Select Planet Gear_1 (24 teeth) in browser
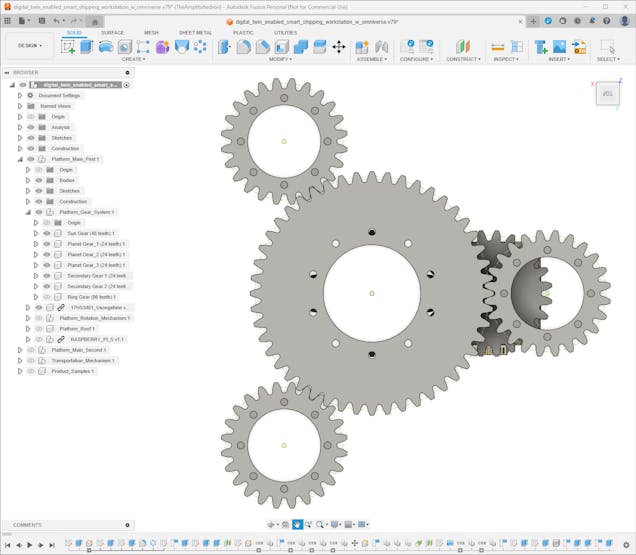The height and width of the screenshot is (555, 636). [x=96, y=244]
